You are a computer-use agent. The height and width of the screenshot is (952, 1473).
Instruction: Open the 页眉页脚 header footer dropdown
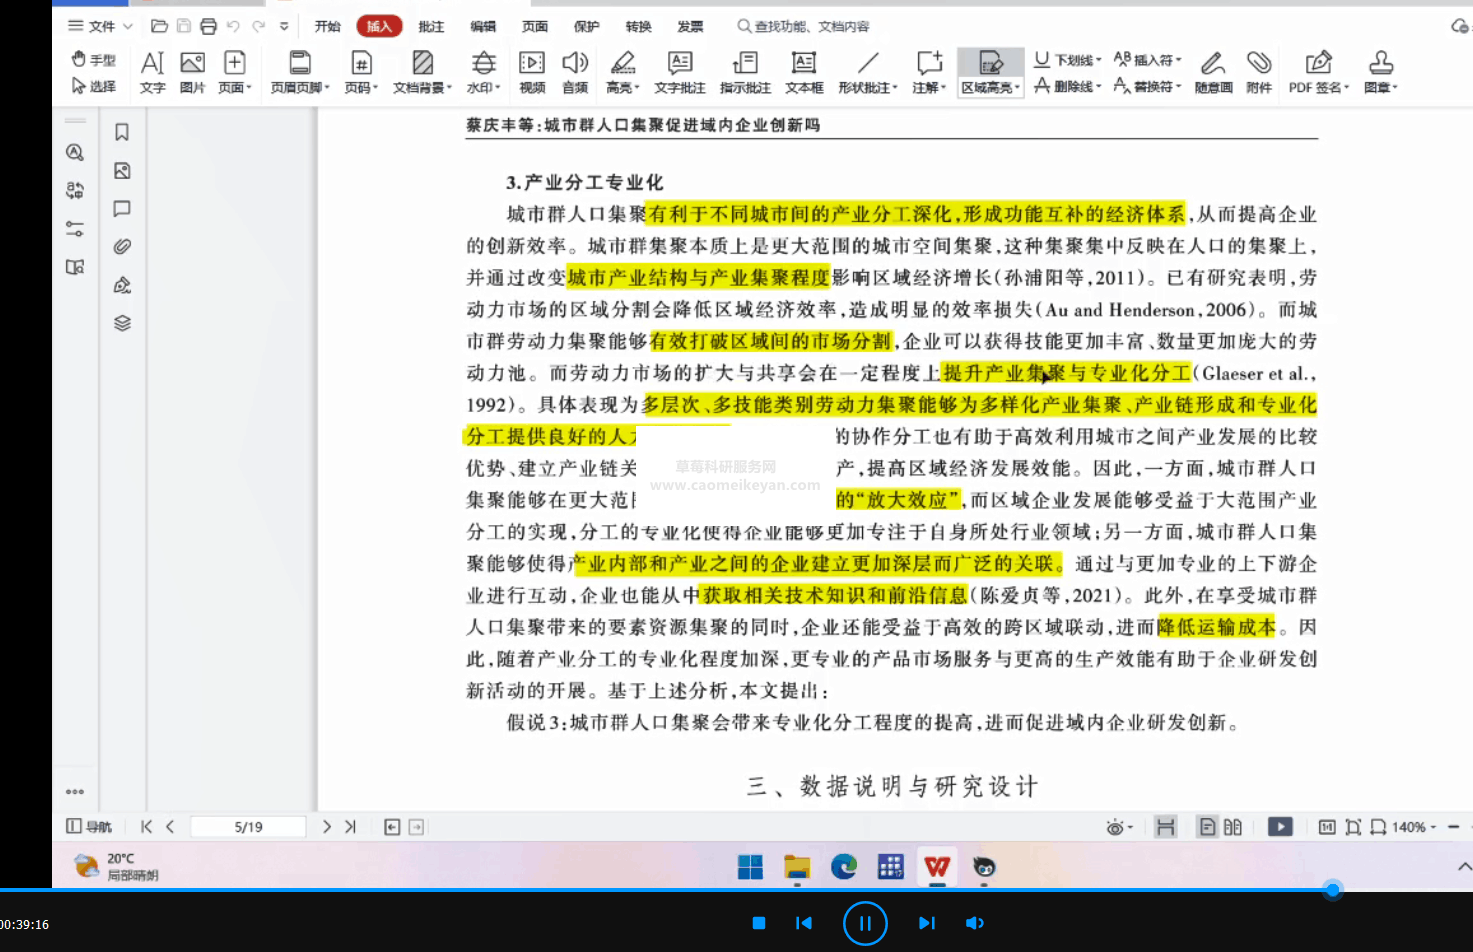pos(299,73)
